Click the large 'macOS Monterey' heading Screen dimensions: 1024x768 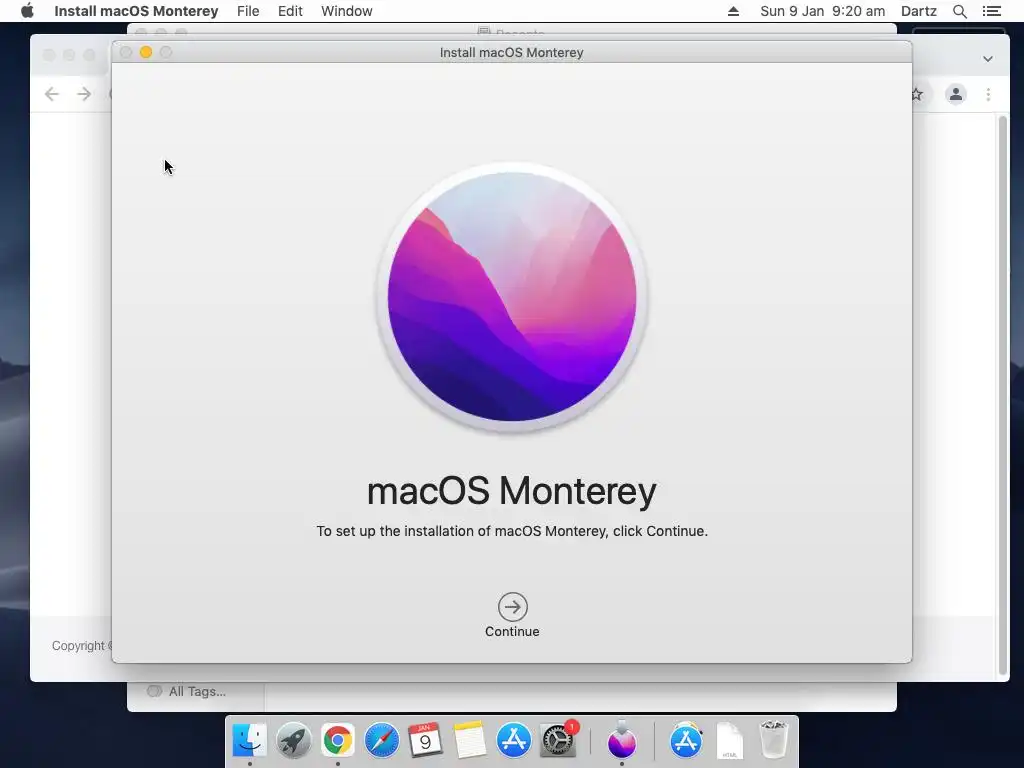coord(512,491)
